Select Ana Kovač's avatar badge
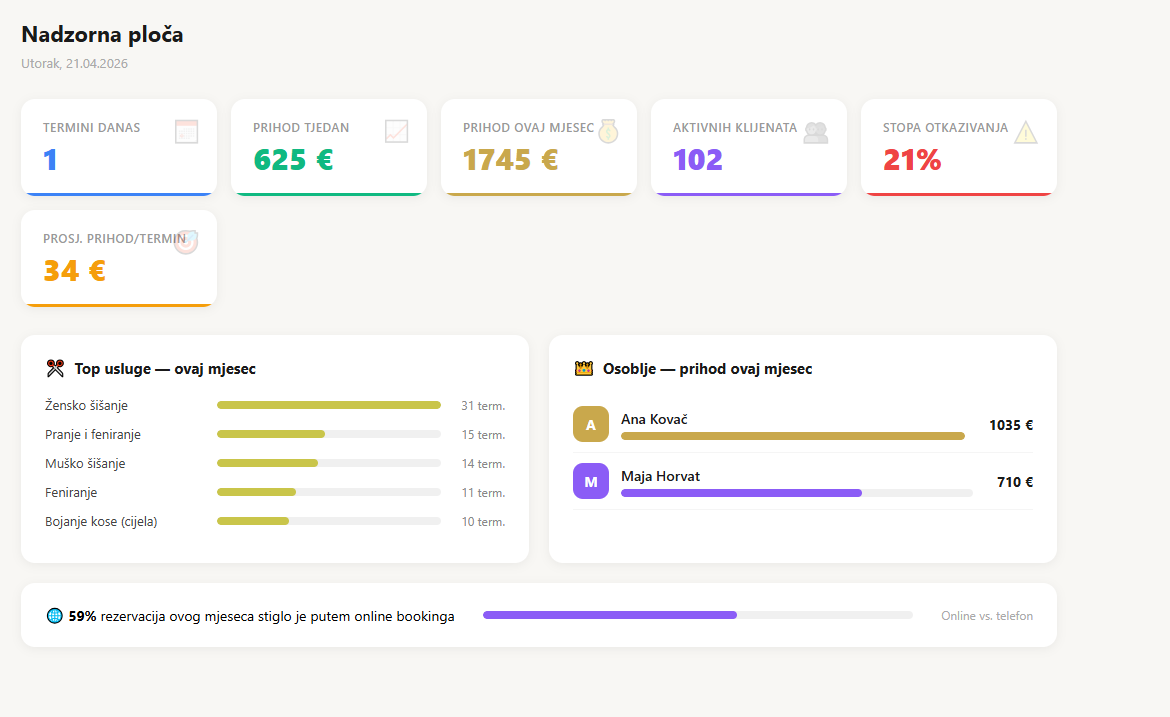Image resolution: width=1170 pixels, height=717 pixels. pos(591,425)
